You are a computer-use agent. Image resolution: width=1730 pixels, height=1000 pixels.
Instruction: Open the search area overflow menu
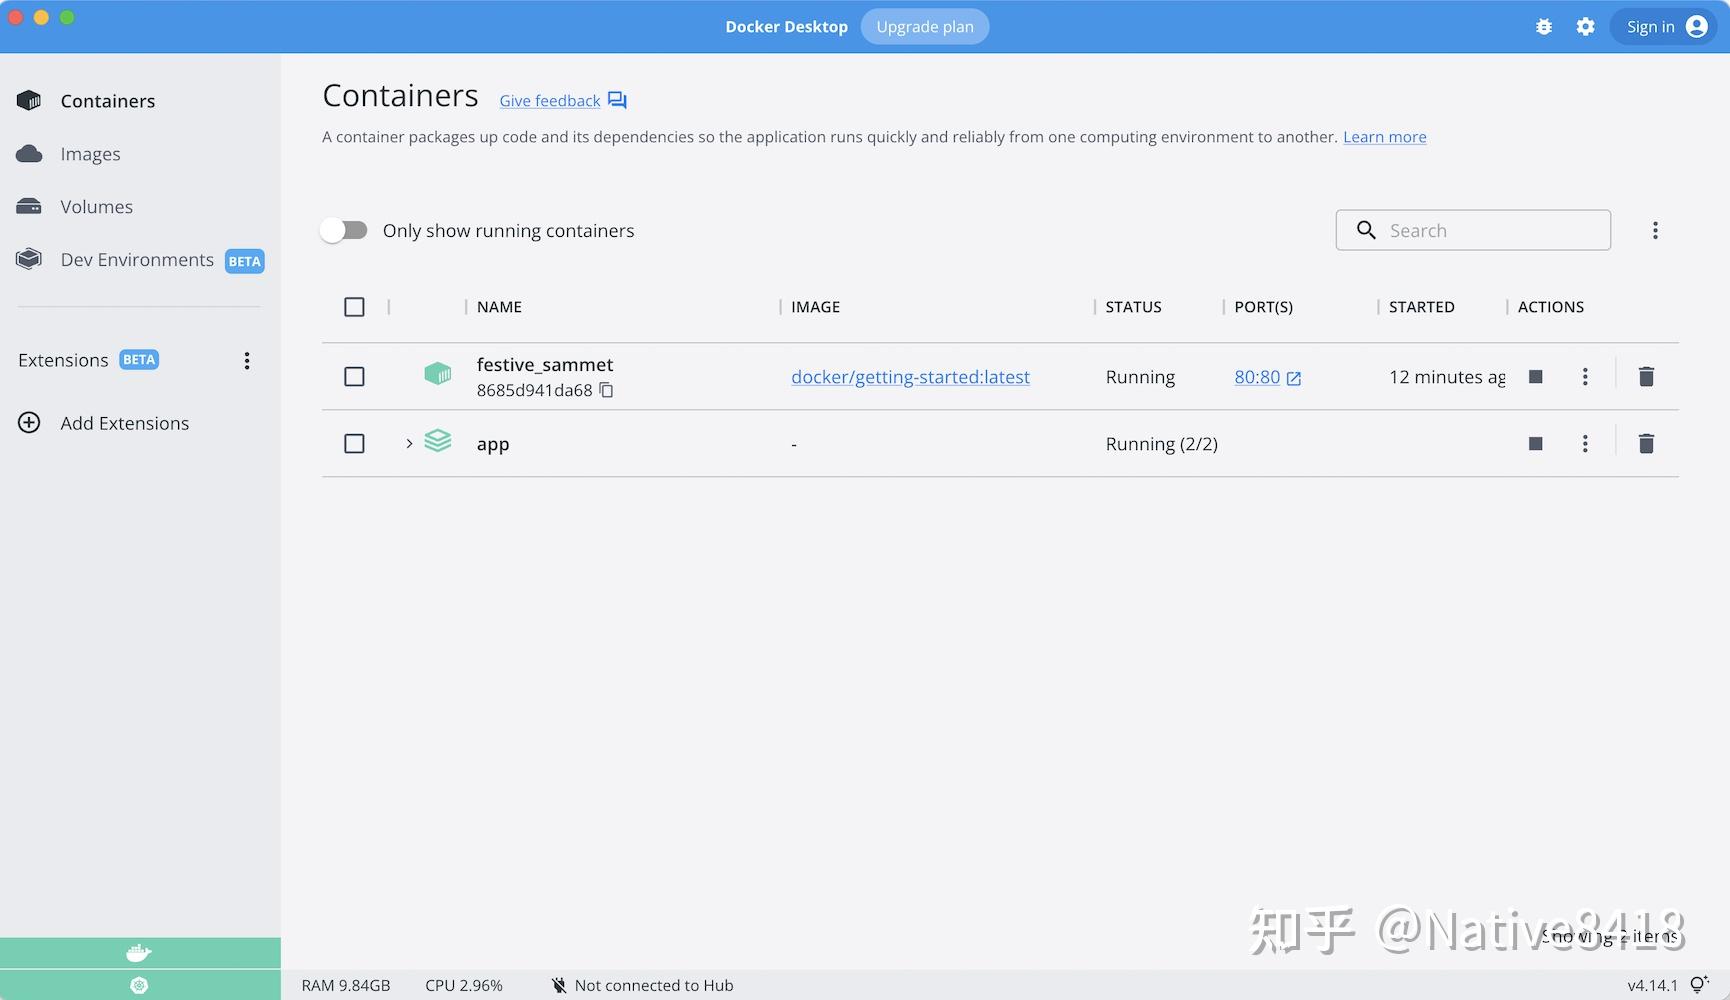pyautogui.click(x=1655, y=230)
